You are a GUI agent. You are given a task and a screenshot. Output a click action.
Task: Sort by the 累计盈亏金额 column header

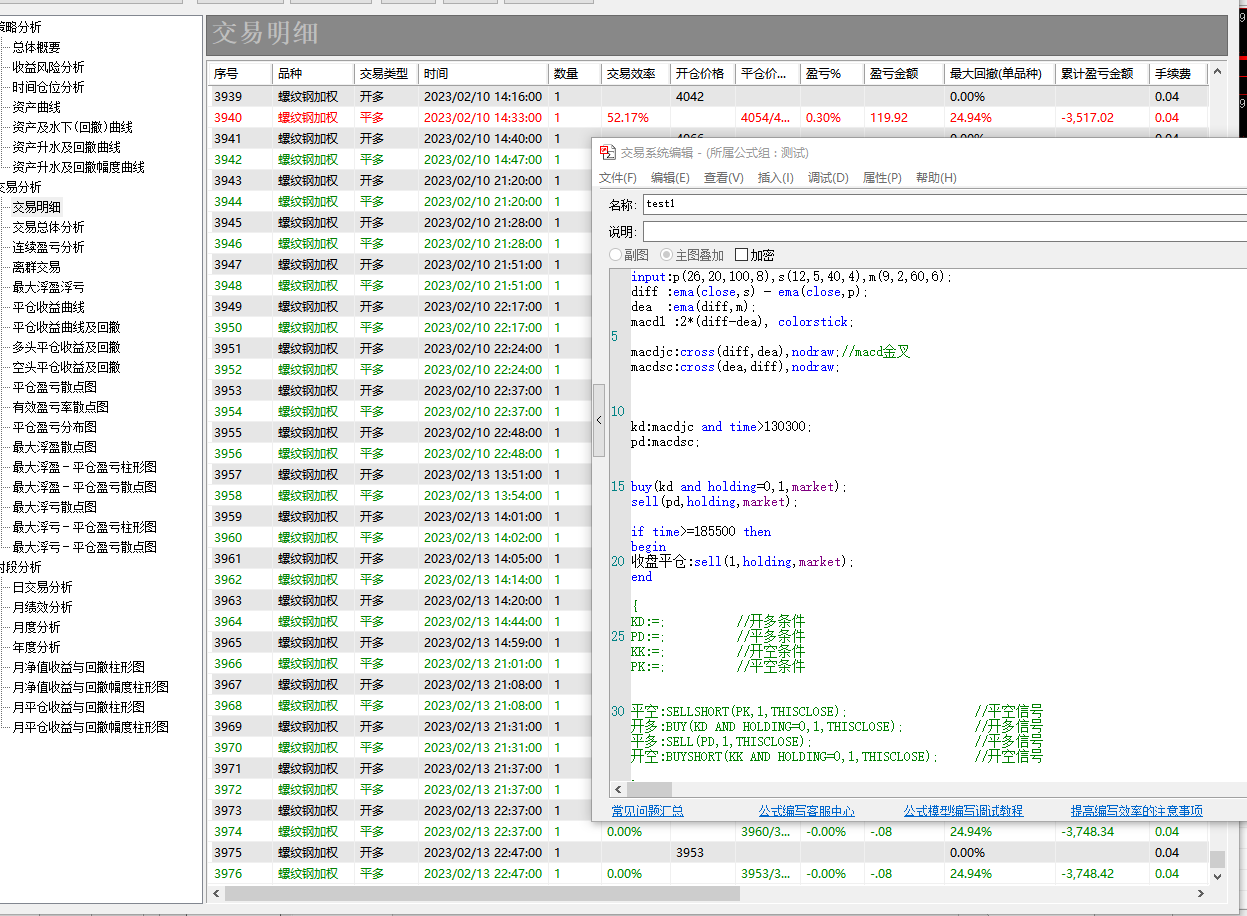1102,74
